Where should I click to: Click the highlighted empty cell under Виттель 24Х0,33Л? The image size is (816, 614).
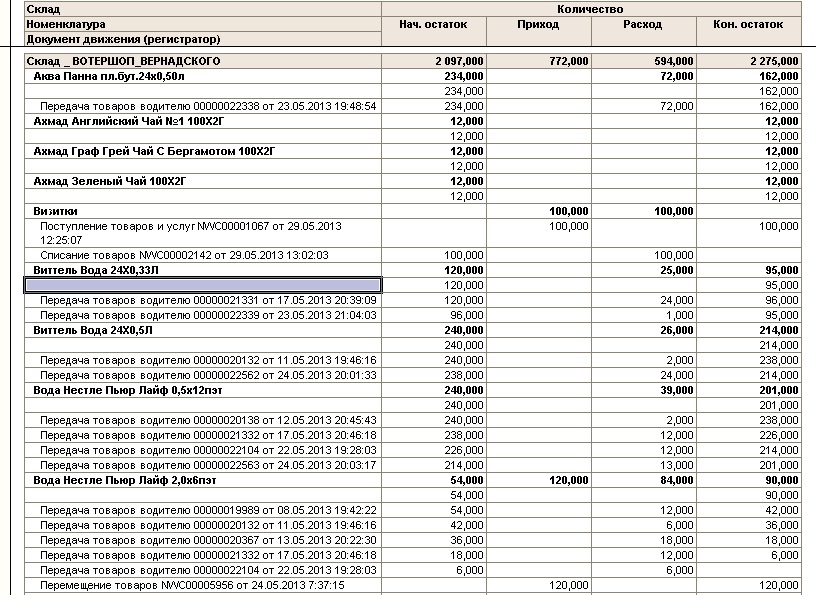[203, 285]
